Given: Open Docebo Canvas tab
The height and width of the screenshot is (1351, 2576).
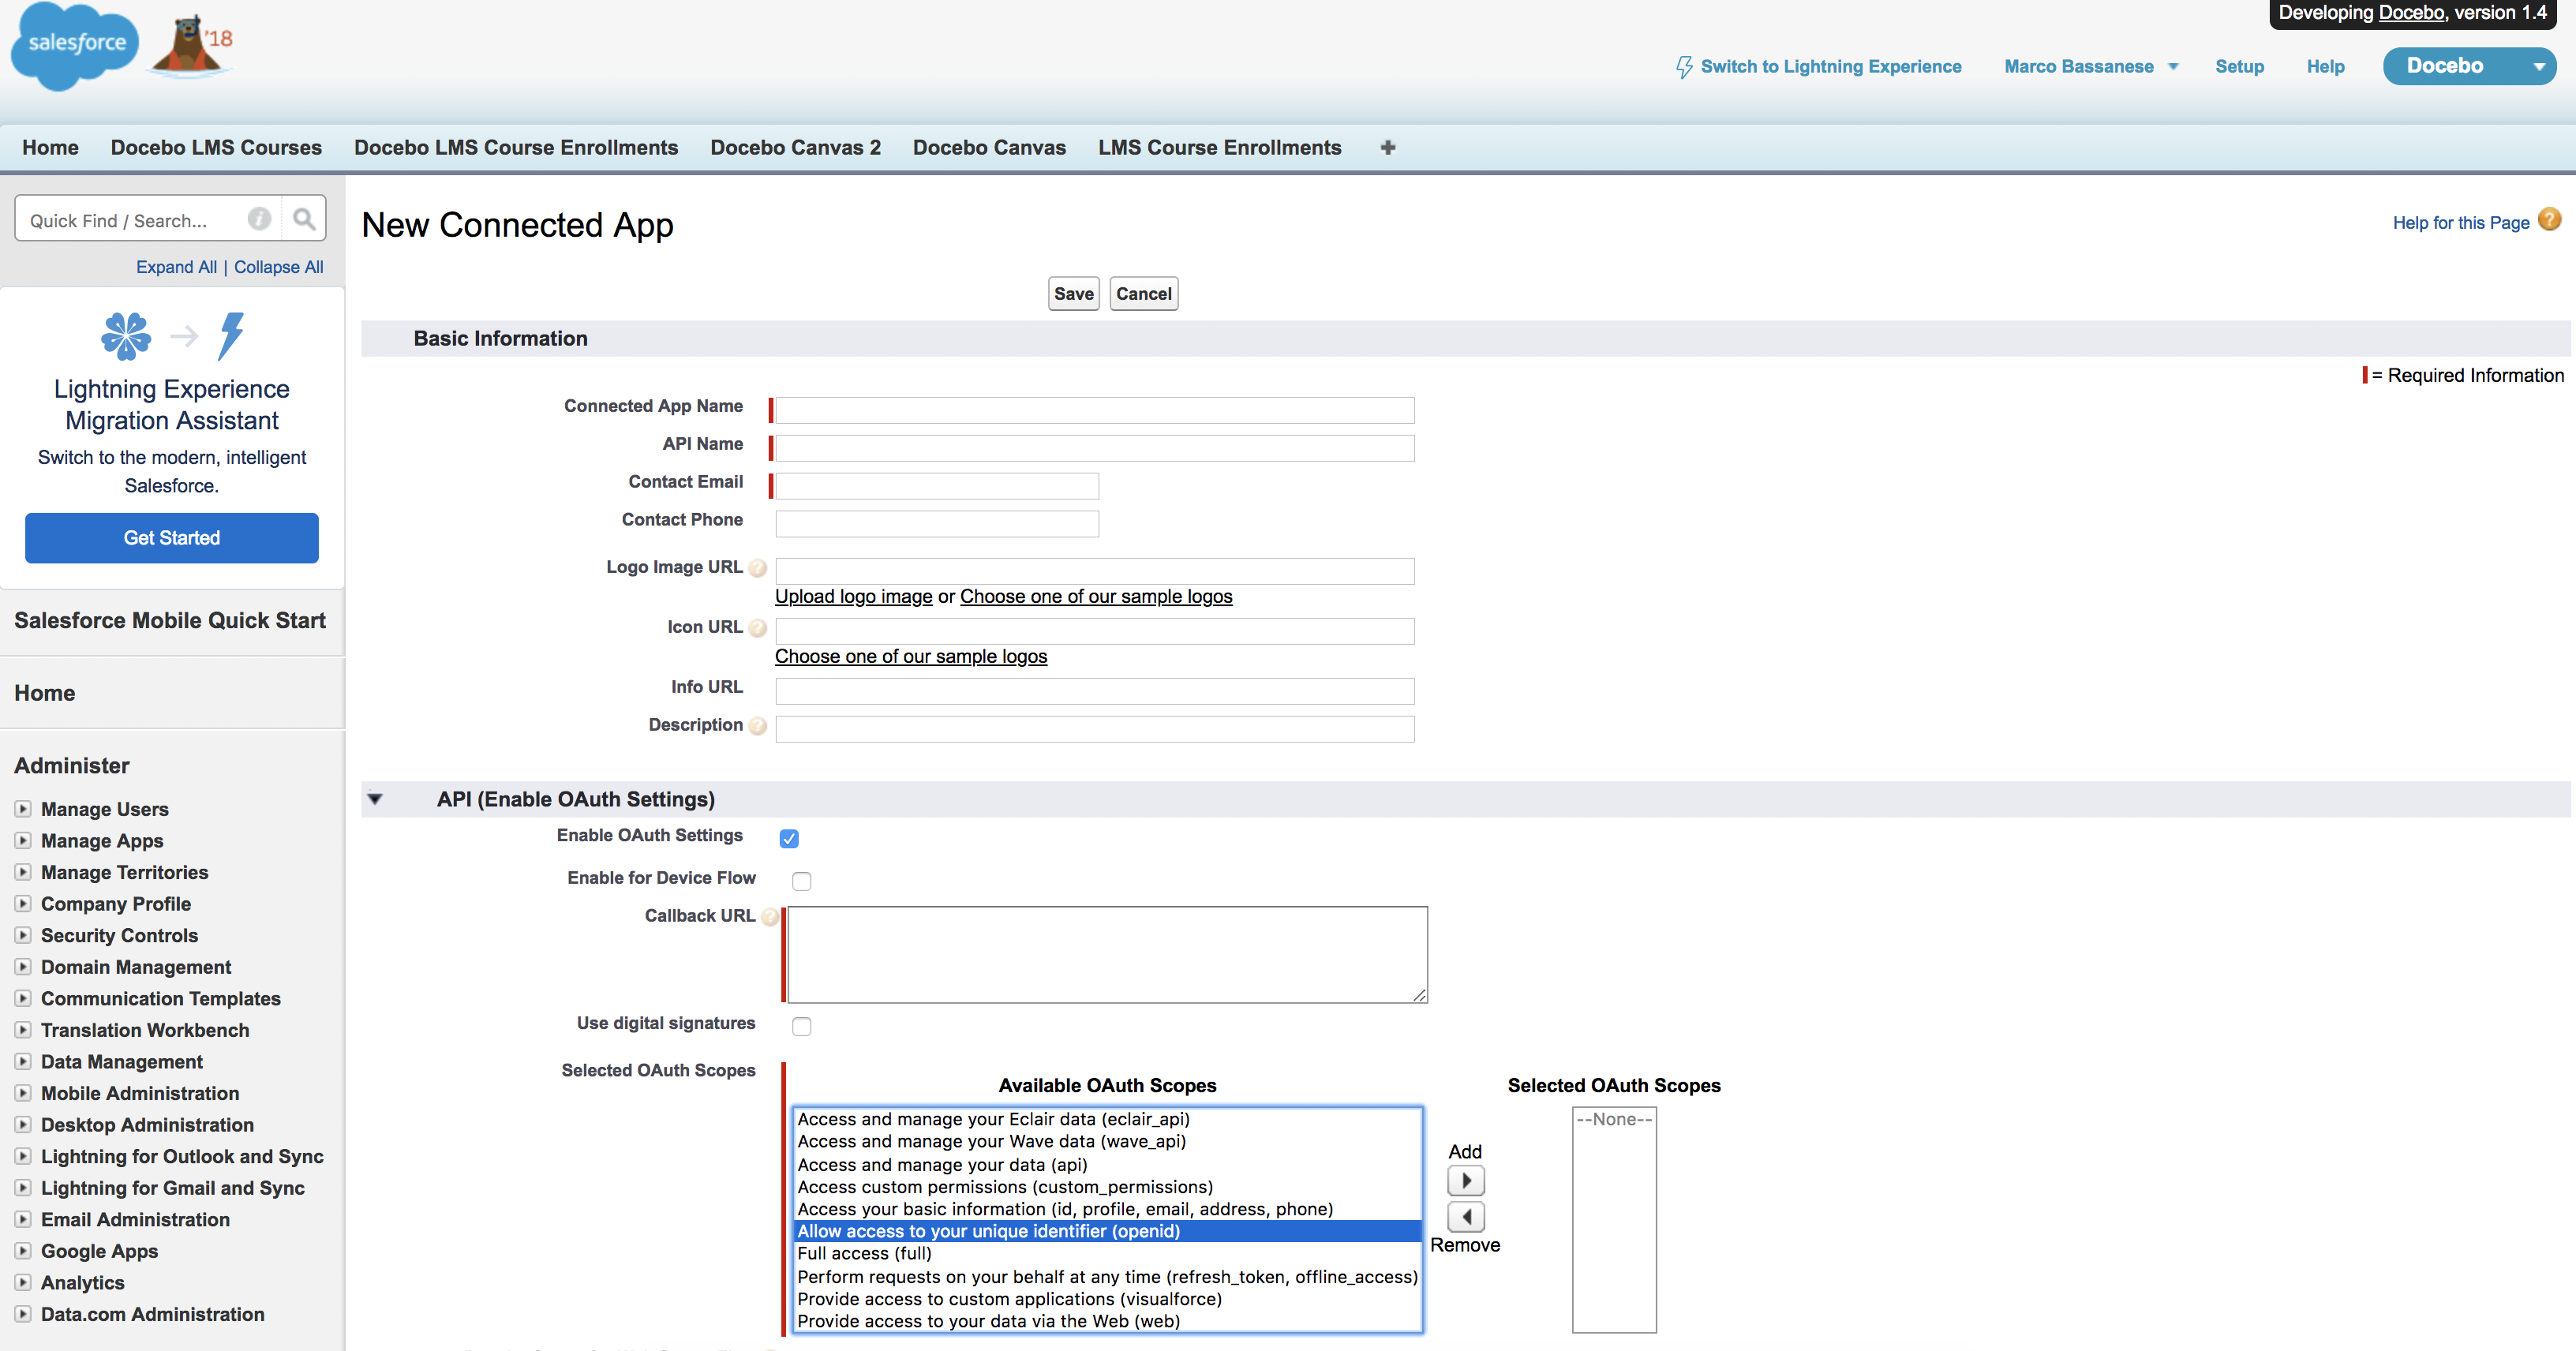Looking at the screenshot, I should [989, 148].
